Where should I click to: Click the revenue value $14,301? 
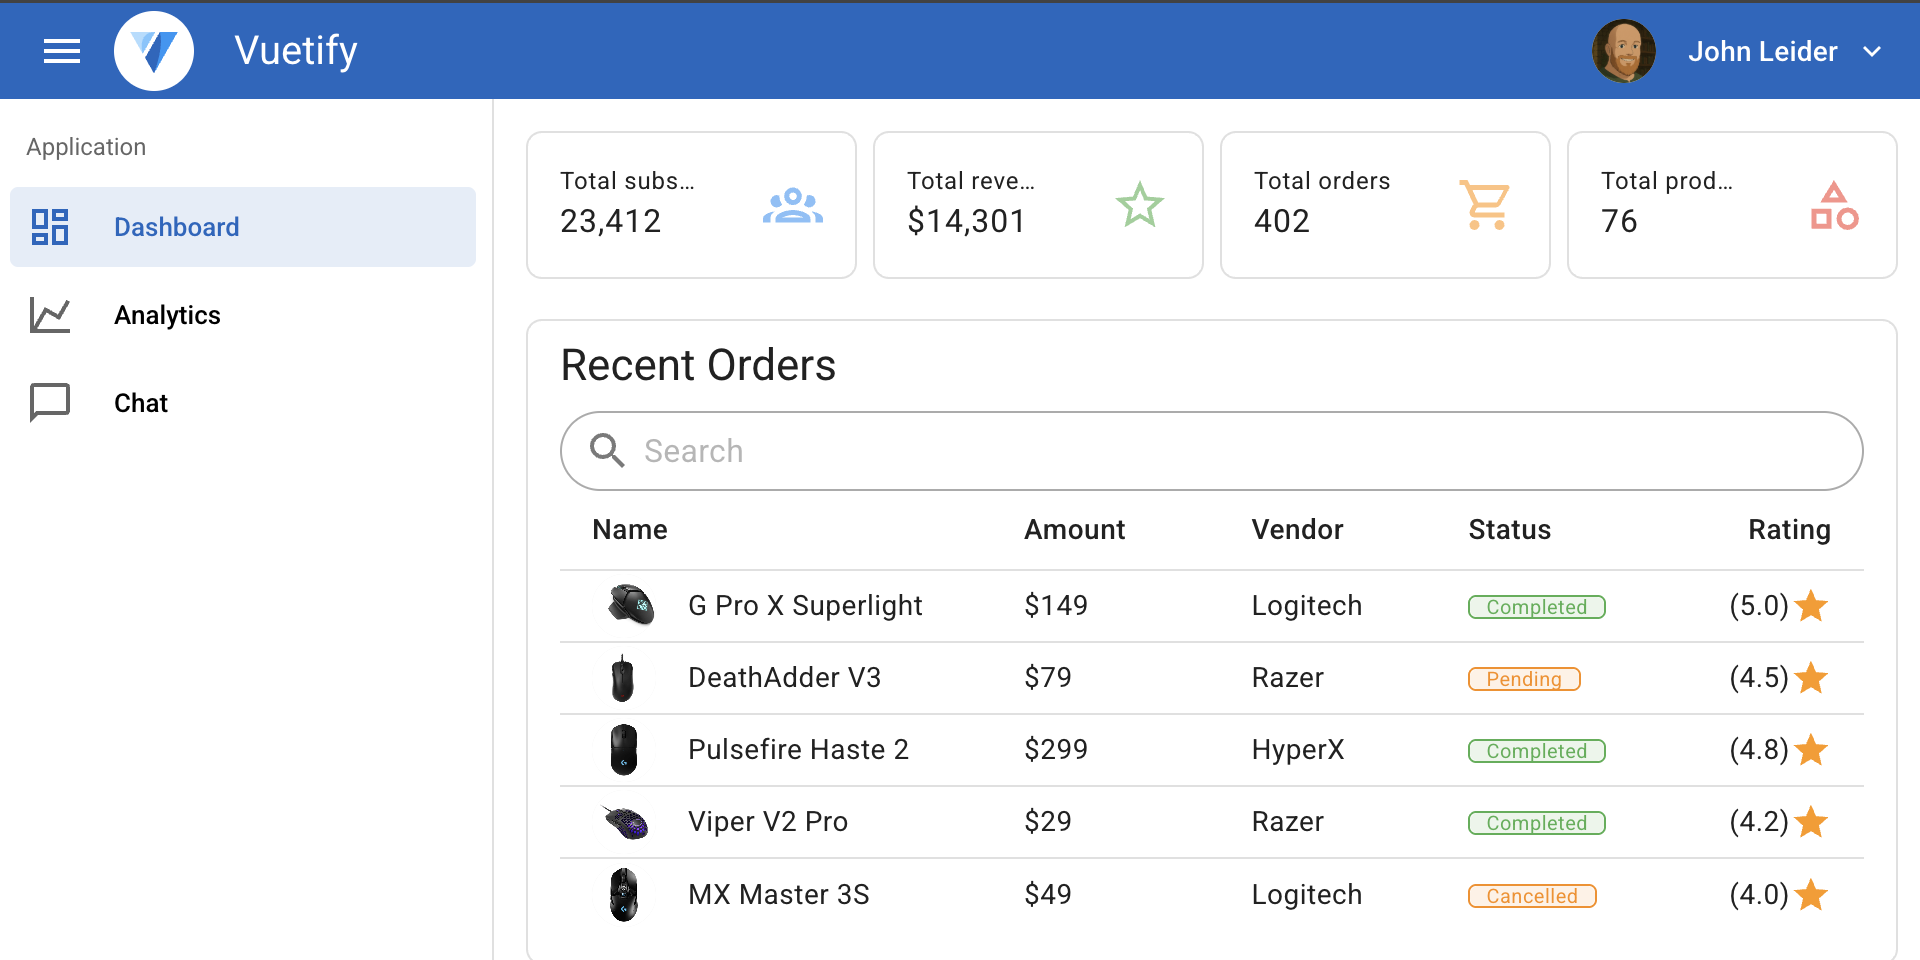966,221
